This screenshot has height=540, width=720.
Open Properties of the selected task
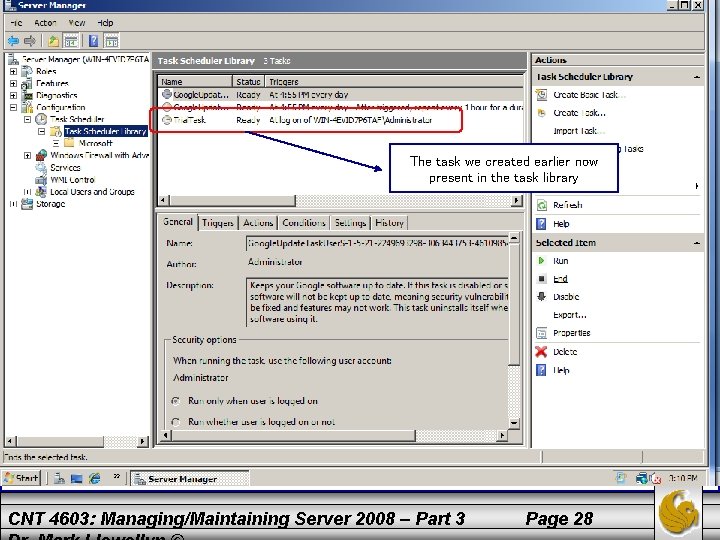(572, 333)
